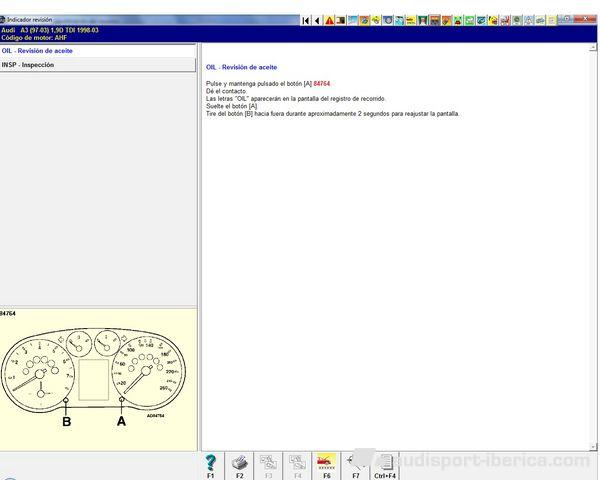The width and height of the screenshot is (600, 480).
Task: Click the F6 red car icon
Action: click(x=326, y=466)
